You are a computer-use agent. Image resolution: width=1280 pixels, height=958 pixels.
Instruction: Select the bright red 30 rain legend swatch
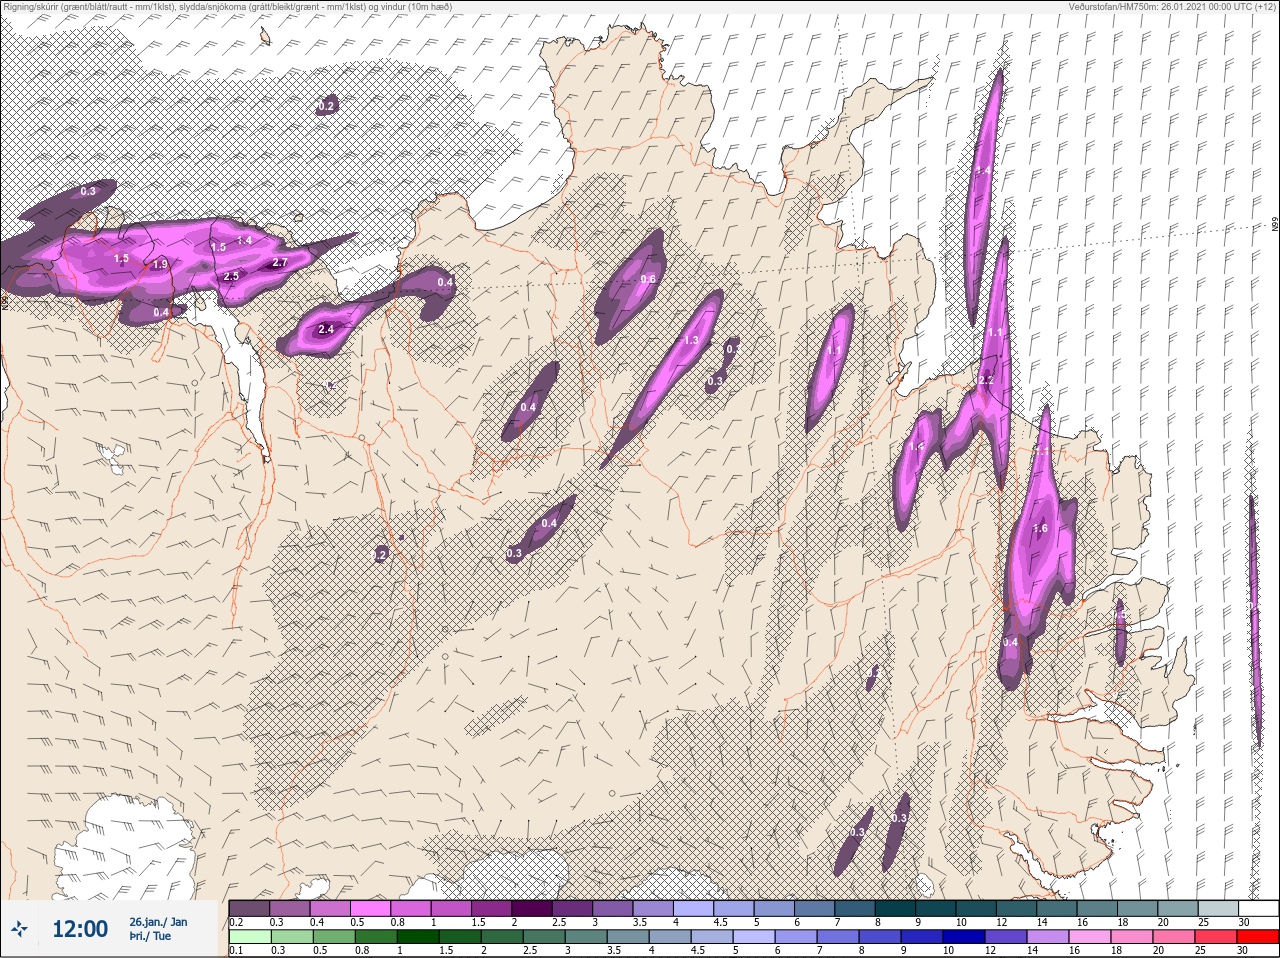click(1258, 937)
